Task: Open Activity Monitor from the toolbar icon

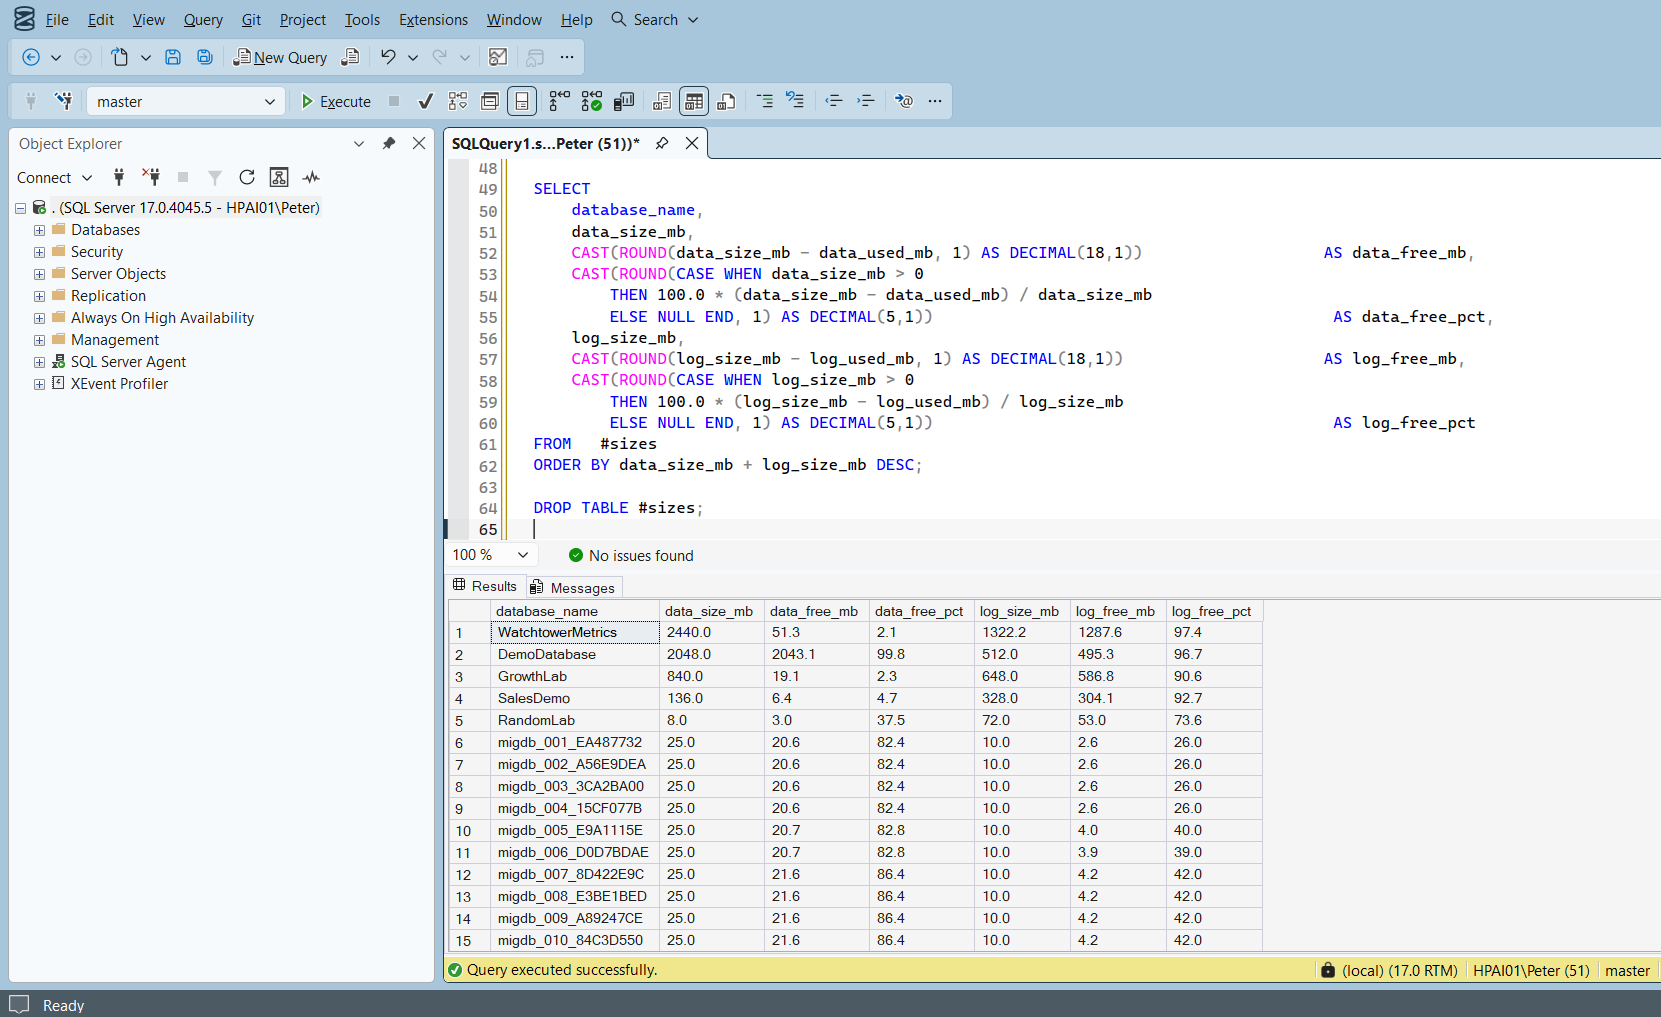Action: tap(498, 57)
